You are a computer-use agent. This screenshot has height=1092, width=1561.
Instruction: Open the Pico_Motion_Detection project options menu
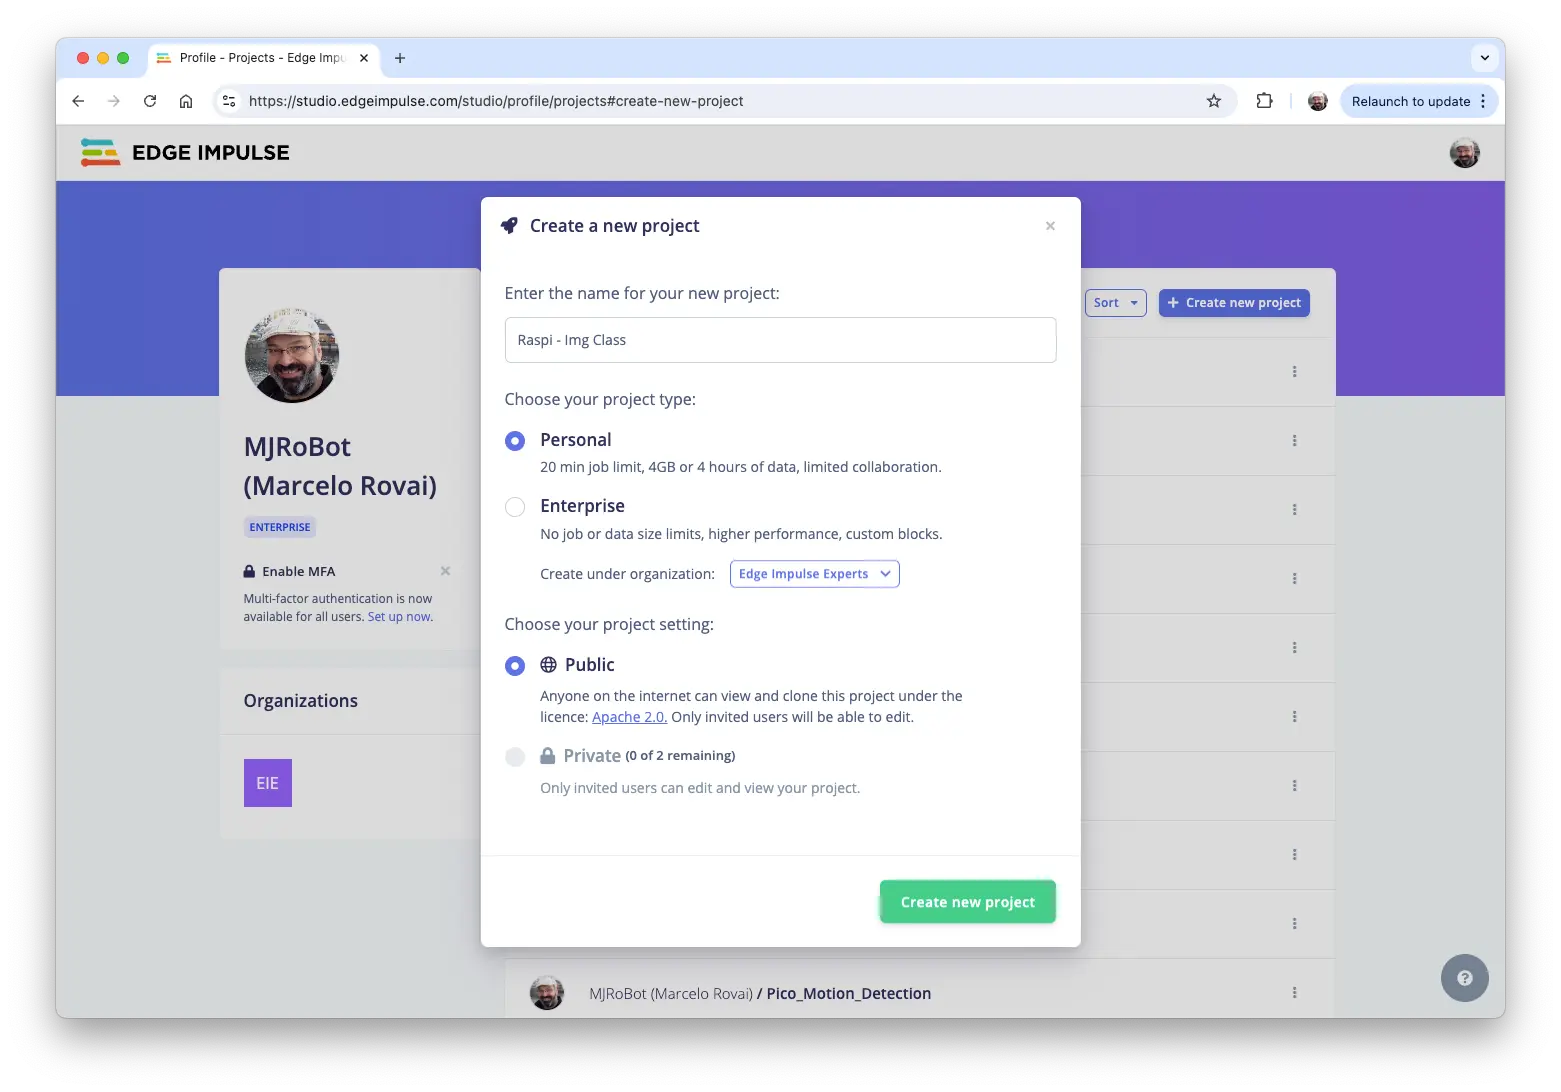click(1294, 993)
